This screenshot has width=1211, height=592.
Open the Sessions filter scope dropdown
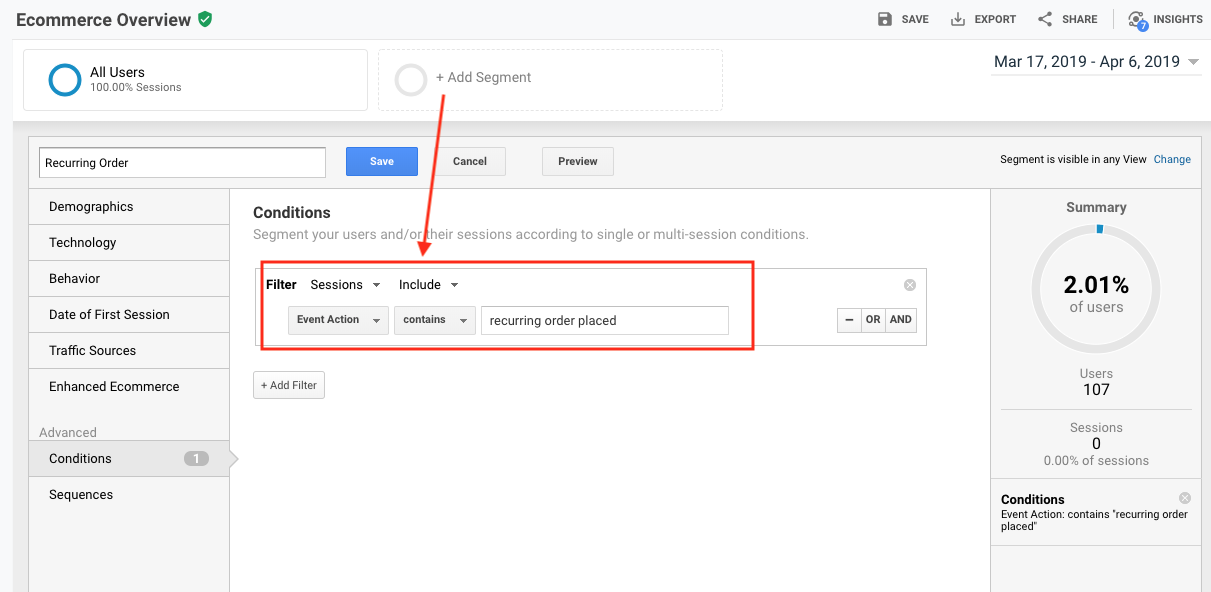coord(345,285)
